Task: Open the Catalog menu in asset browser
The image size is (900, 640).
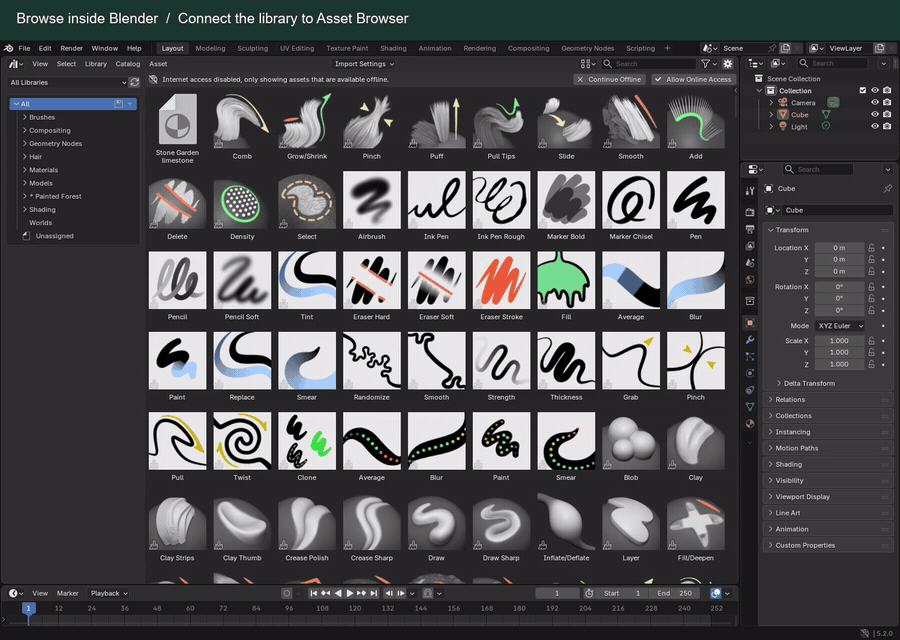Action: pos(127,64)
